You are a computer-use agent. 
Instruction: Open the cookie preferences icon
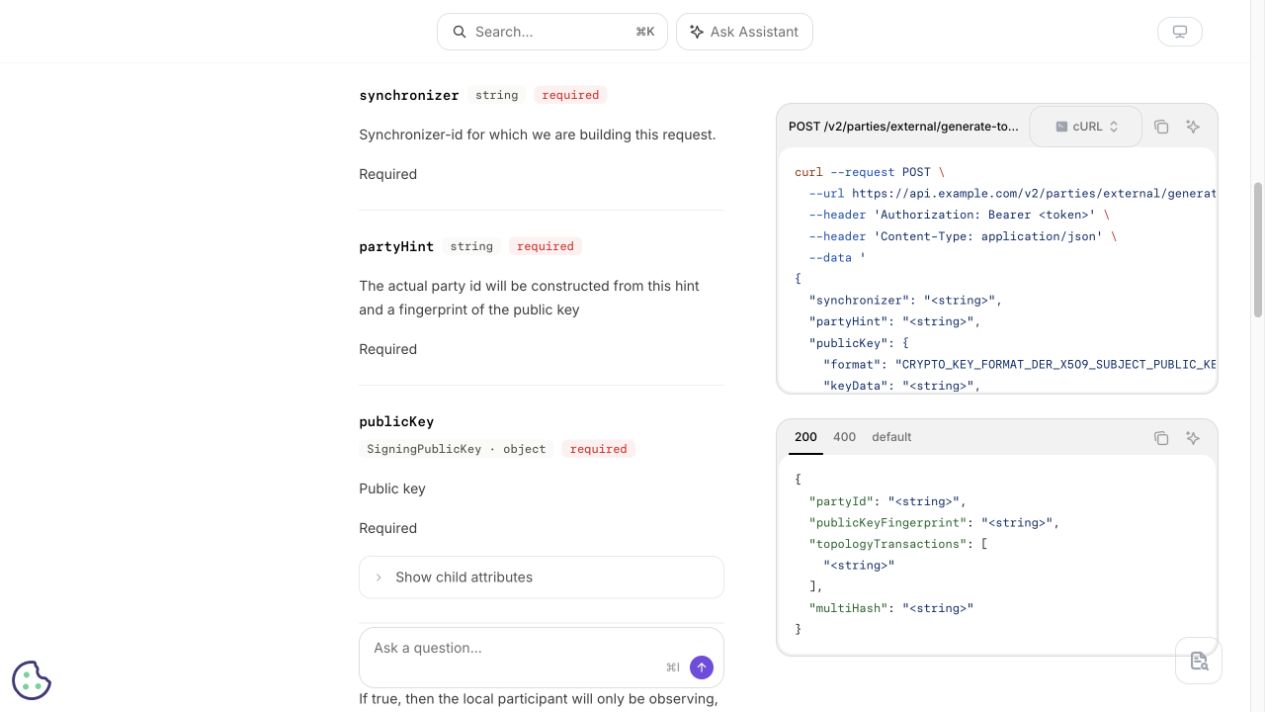click(x=31, y=680)
